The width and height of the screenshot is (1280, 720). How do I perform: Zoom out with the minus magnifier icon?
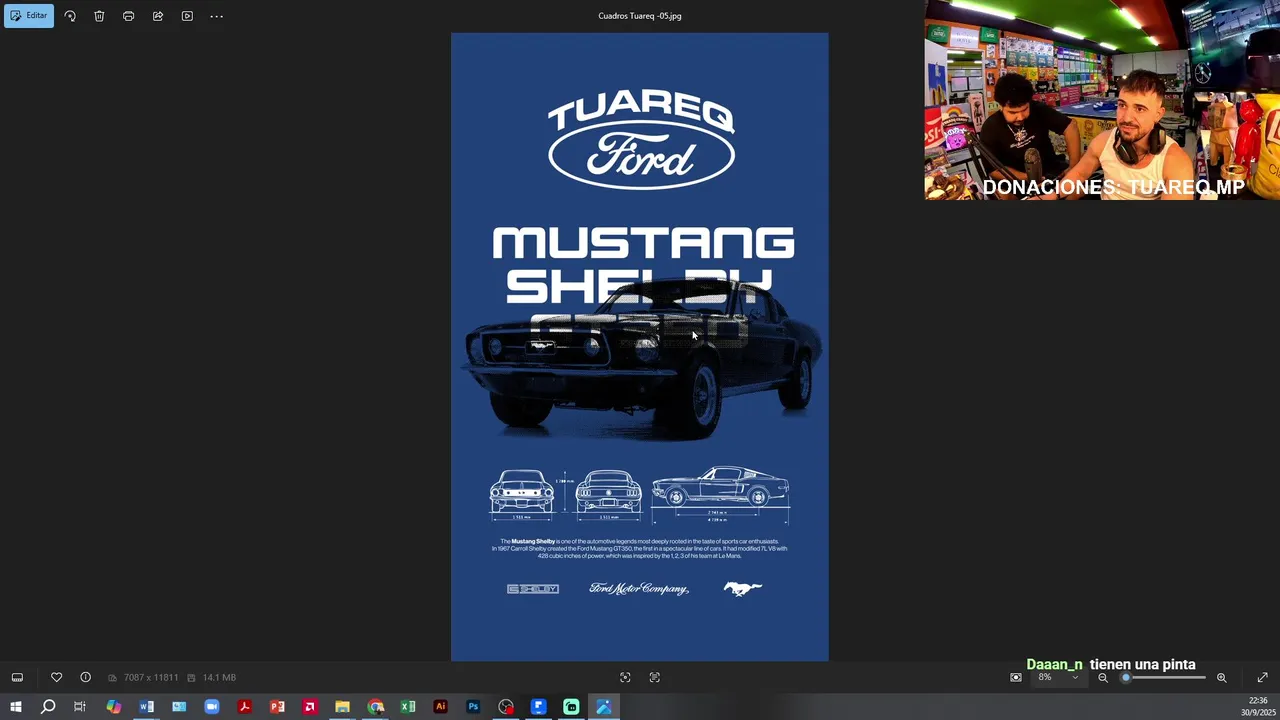coord(1103,677)
